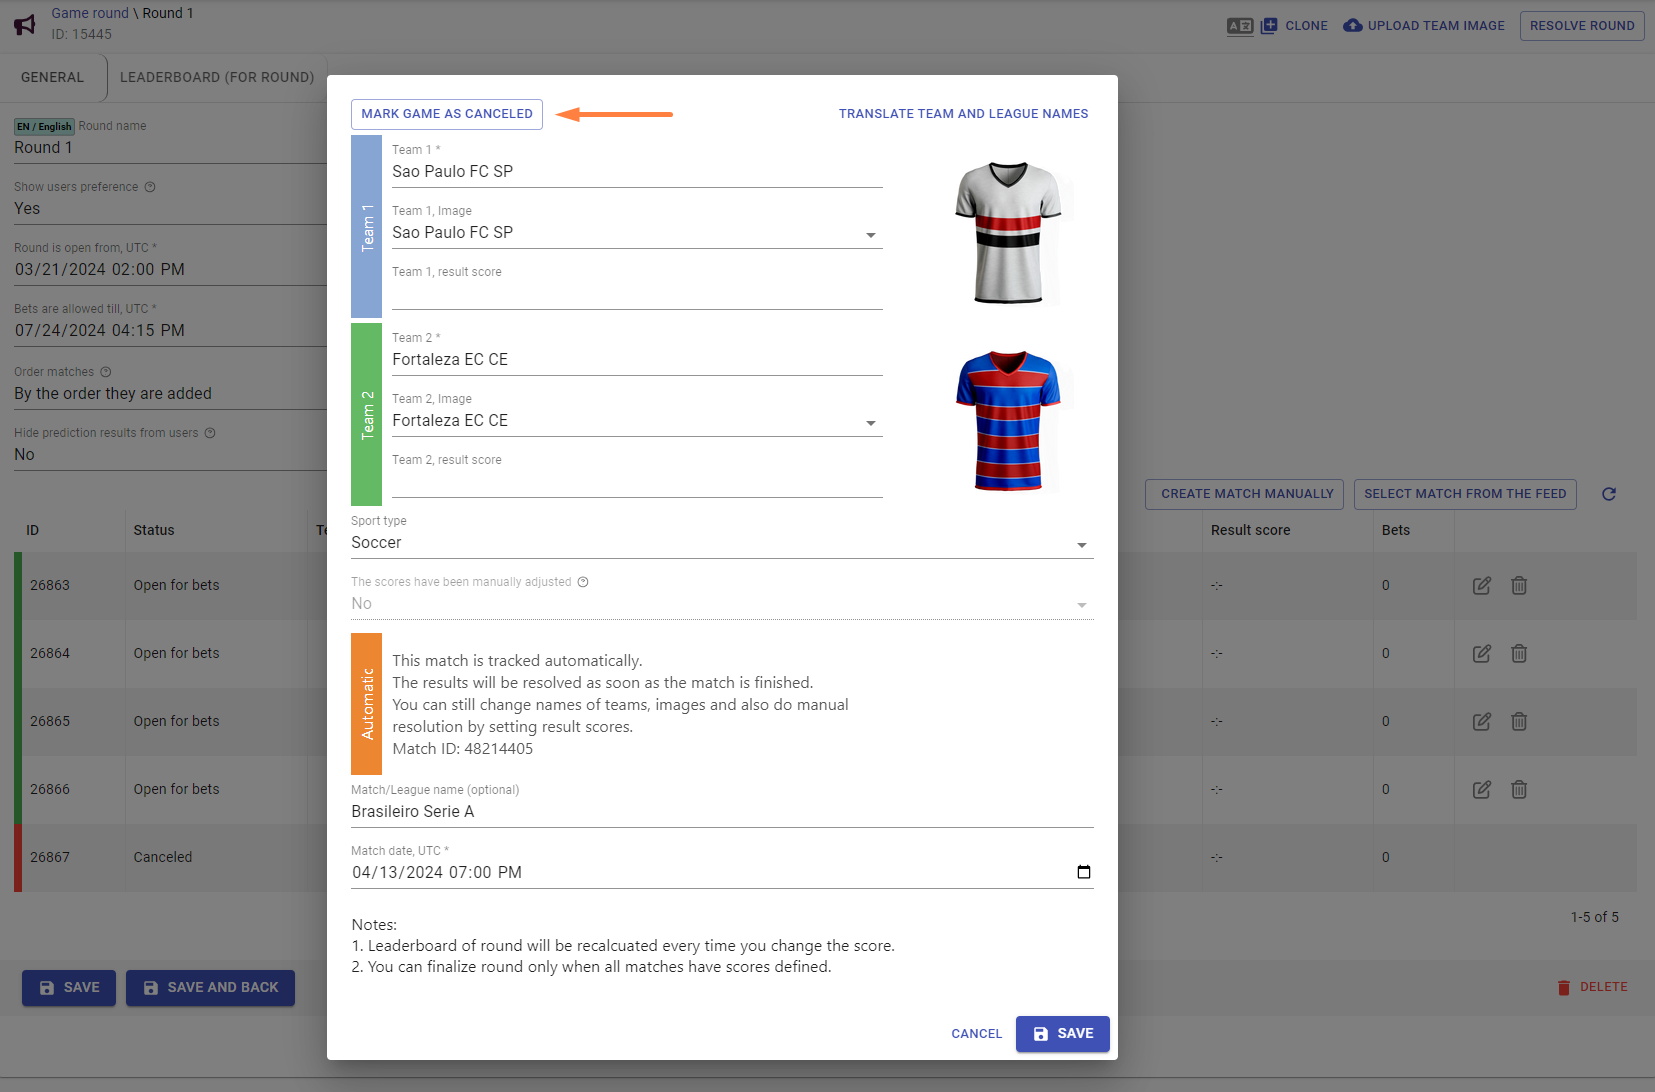Switch to the General tab
Image resolution: width=1655 pixels, height=1092 pixels.
[x=53, y=78]
